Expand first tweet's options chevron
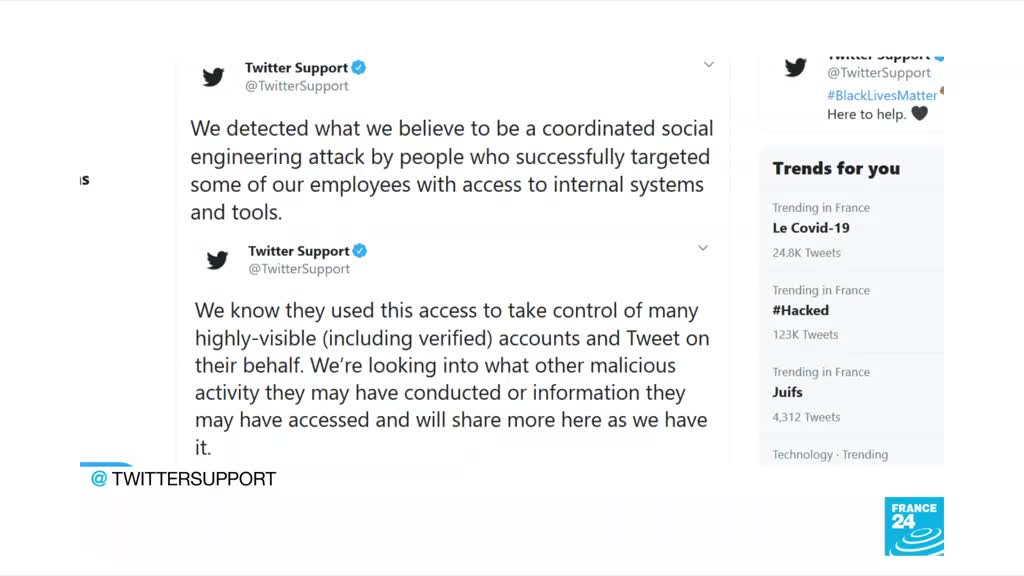 pos(708,65)
